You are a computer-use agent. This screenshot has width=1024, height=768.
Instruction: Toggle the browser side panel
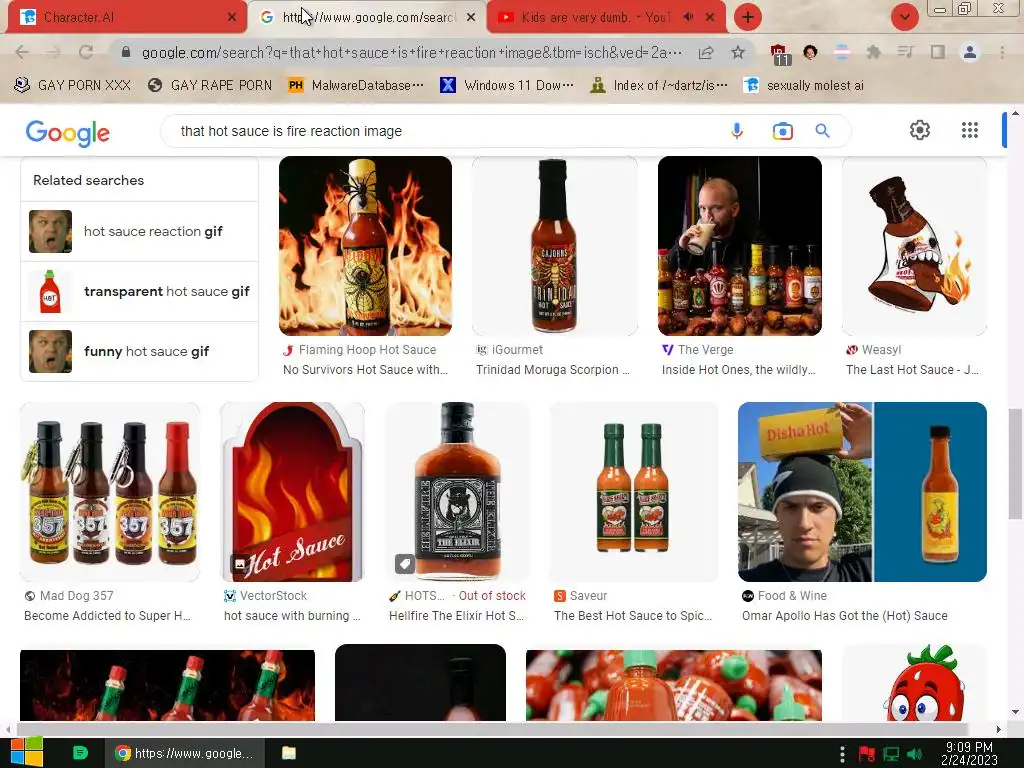(938, 52)
